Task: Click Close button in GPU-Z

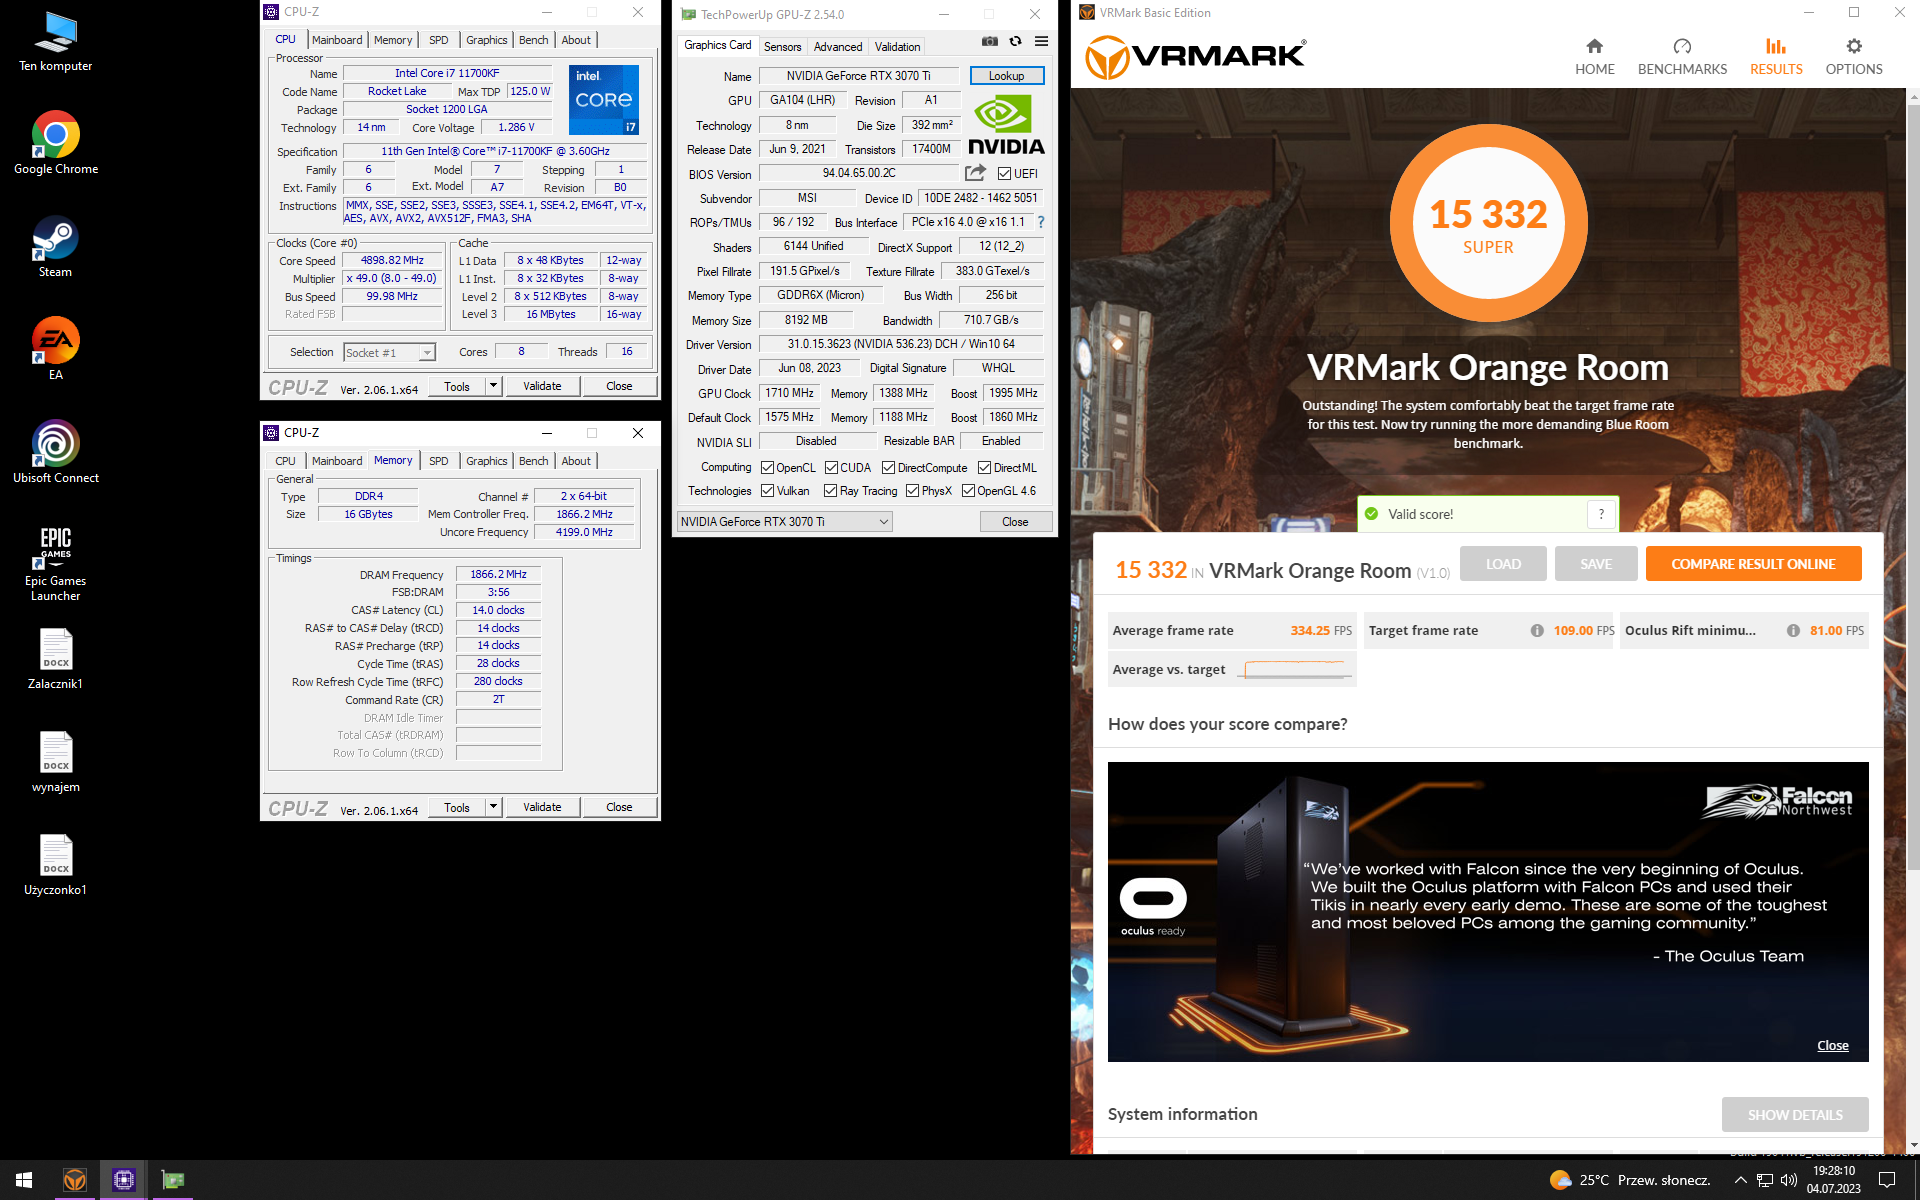Action: 1015,522
